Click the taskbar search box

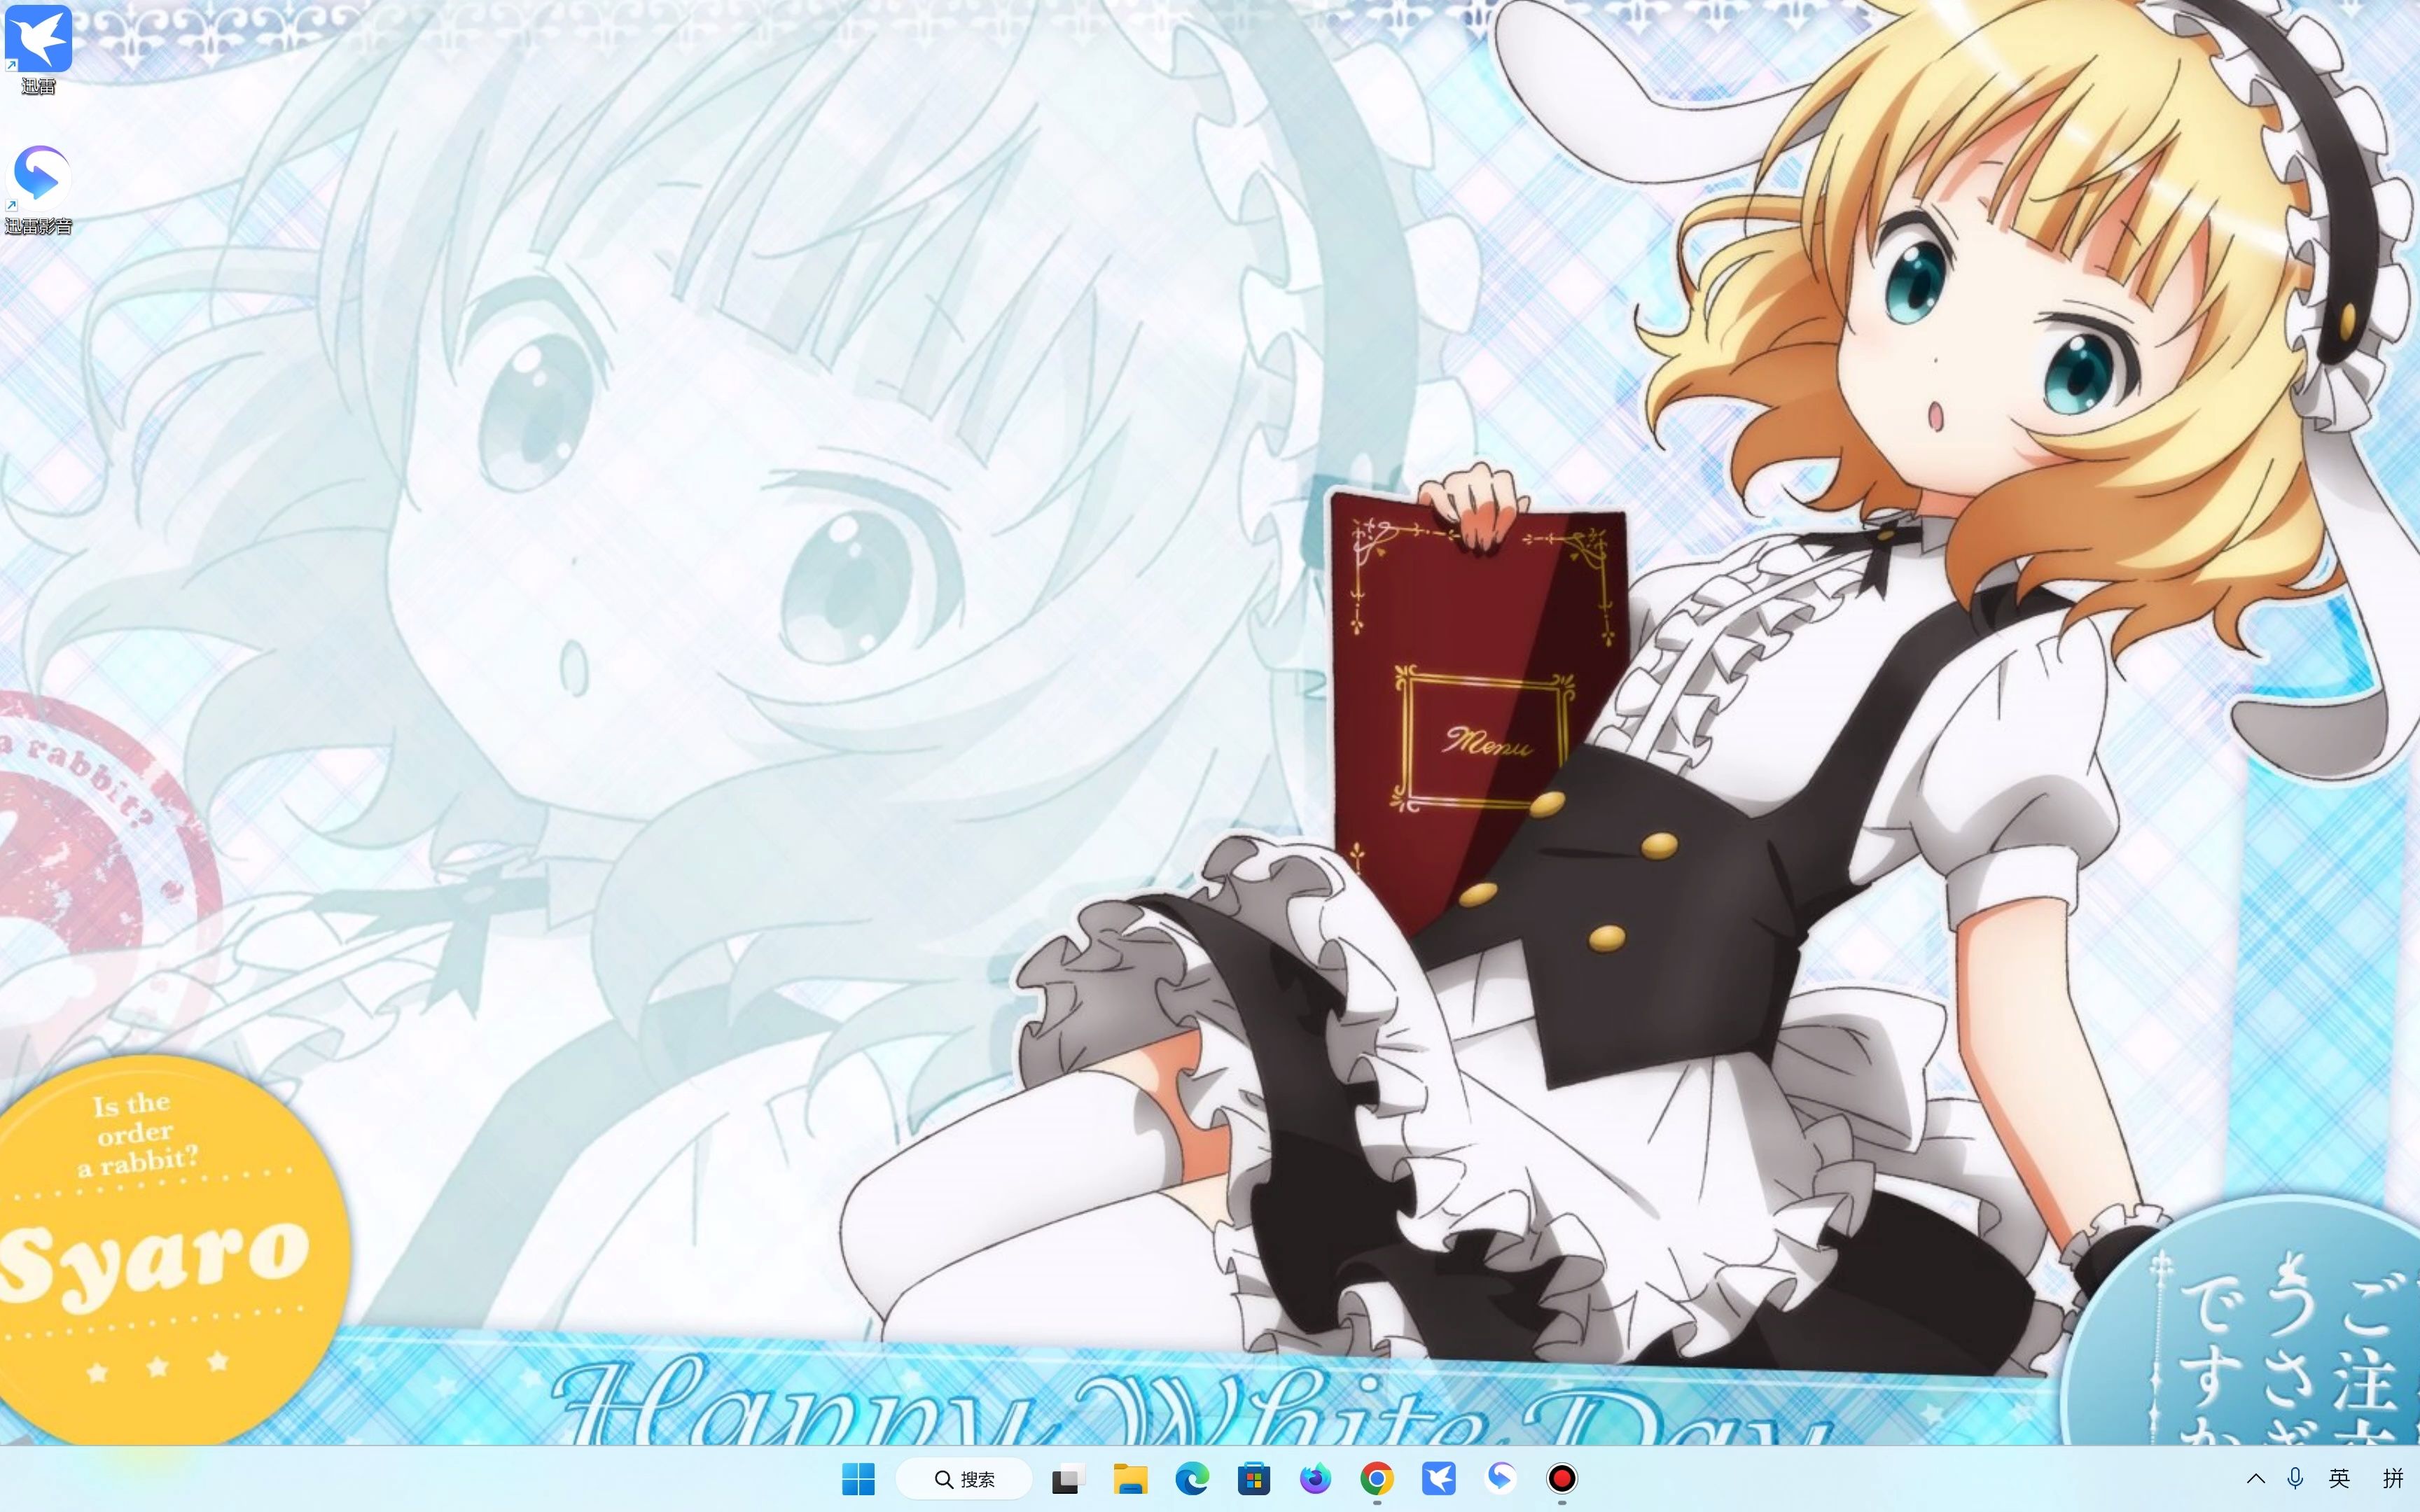(964, 1479)
